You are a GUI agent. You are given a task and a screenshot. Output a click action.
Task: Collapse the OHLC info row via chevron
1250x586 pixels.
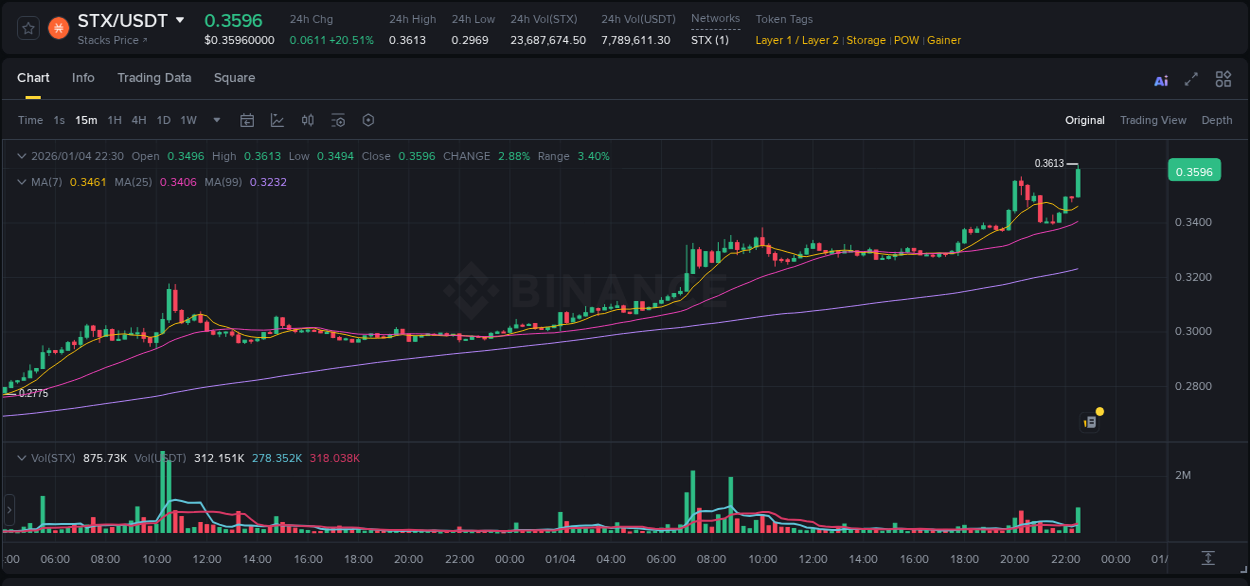click(21, 156)
